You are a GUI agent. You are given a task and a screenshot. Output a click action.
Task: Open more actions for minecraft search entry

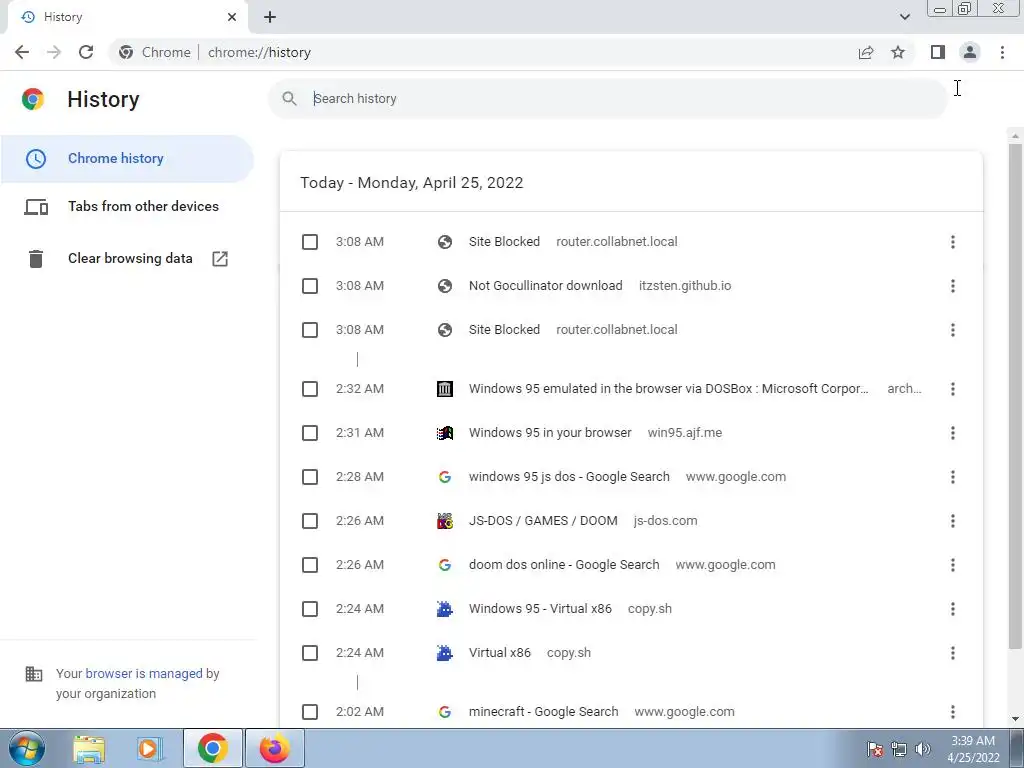pos(953,712)
